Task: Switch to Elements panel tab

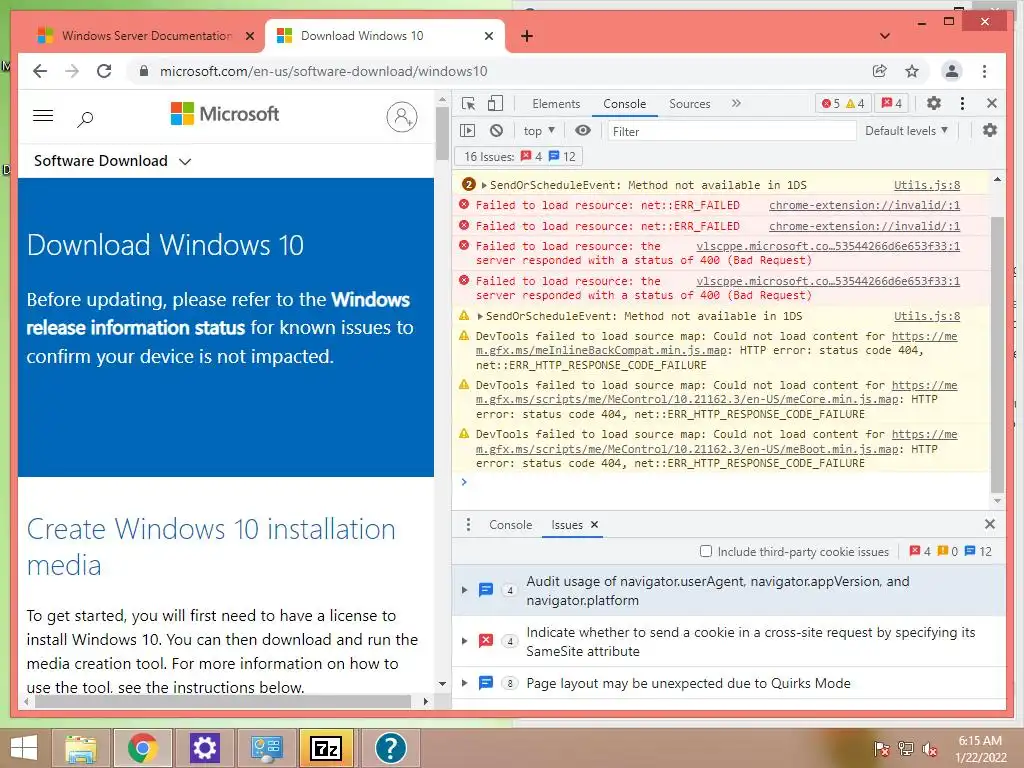Action: pos(556,104)
